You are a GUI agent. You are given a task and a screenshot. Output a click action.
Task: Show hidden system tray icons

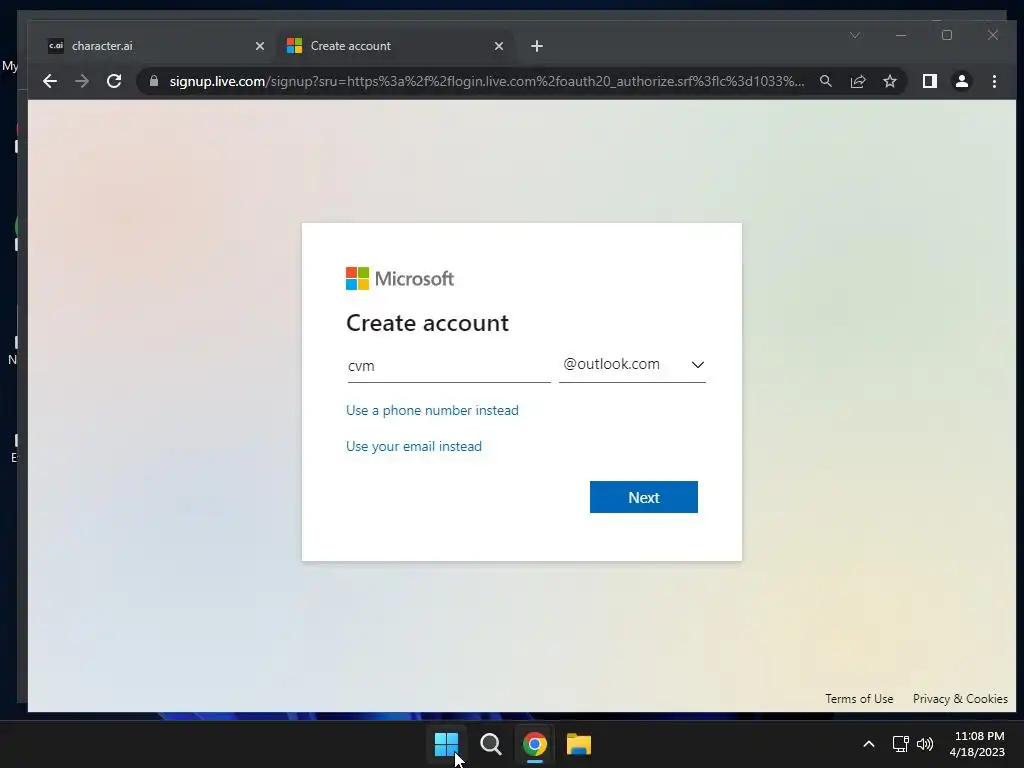[869, 744]
